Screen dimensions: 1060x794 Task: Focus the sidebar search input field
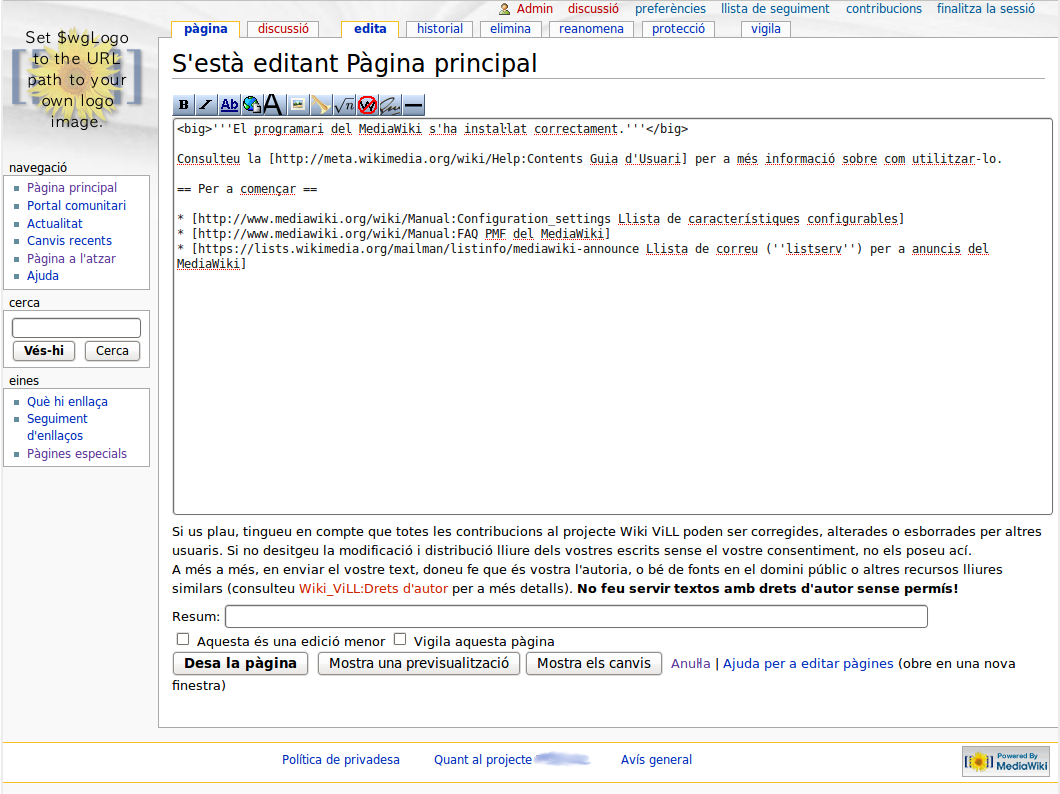pyautogui.click(x=76, y=328)
